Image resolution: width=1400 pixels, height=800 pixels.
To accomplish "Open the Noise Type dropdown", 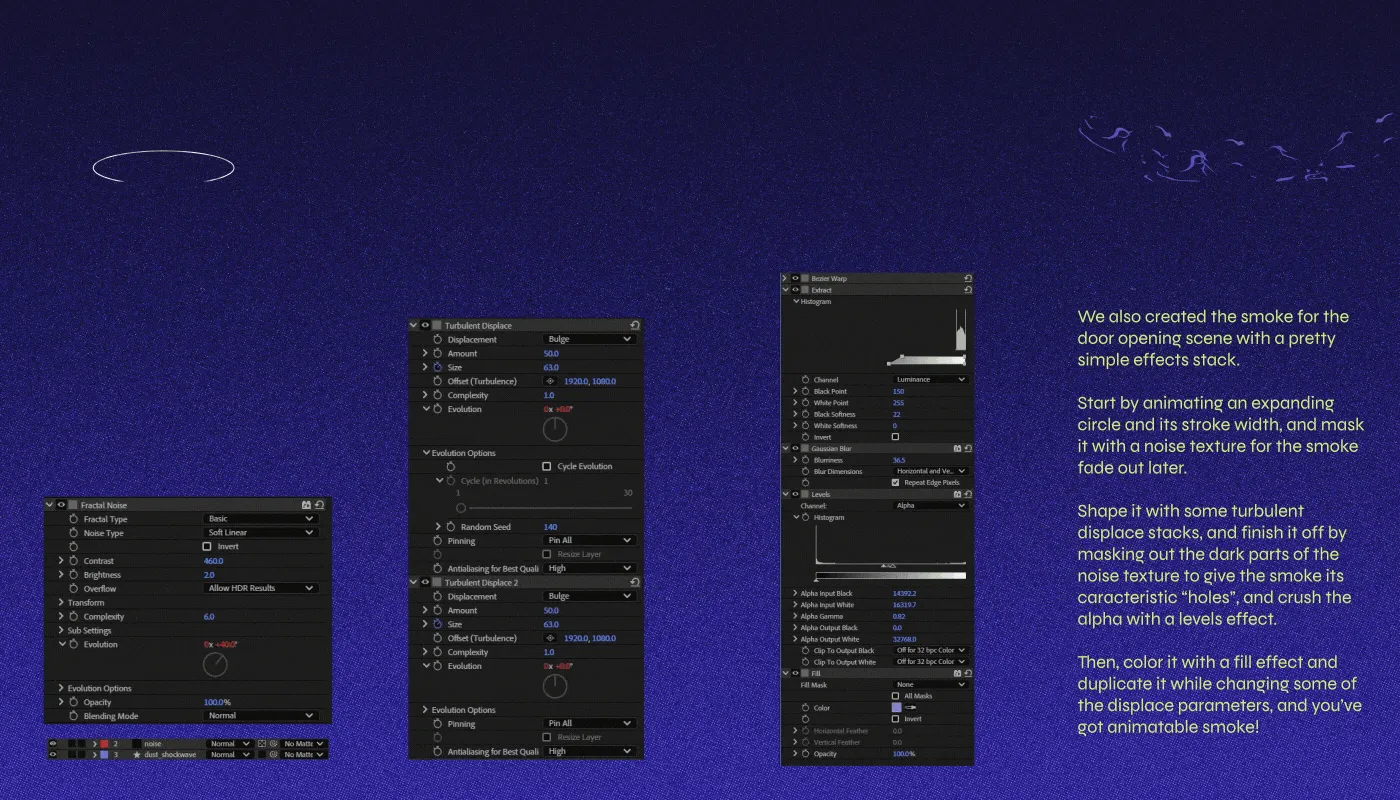I will coord(261,533).
